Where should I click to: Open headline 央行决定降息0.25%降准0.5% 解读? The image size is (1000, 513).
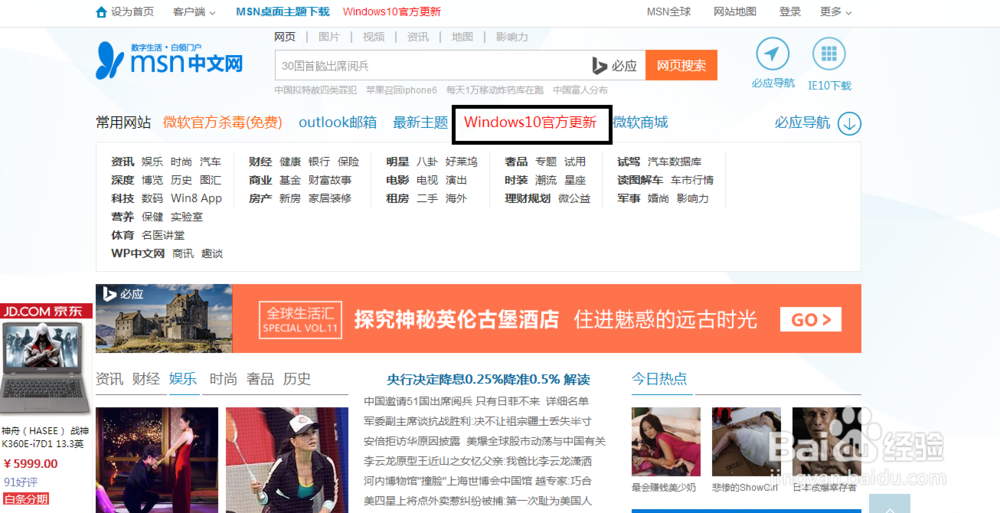[x=489, y=379]
